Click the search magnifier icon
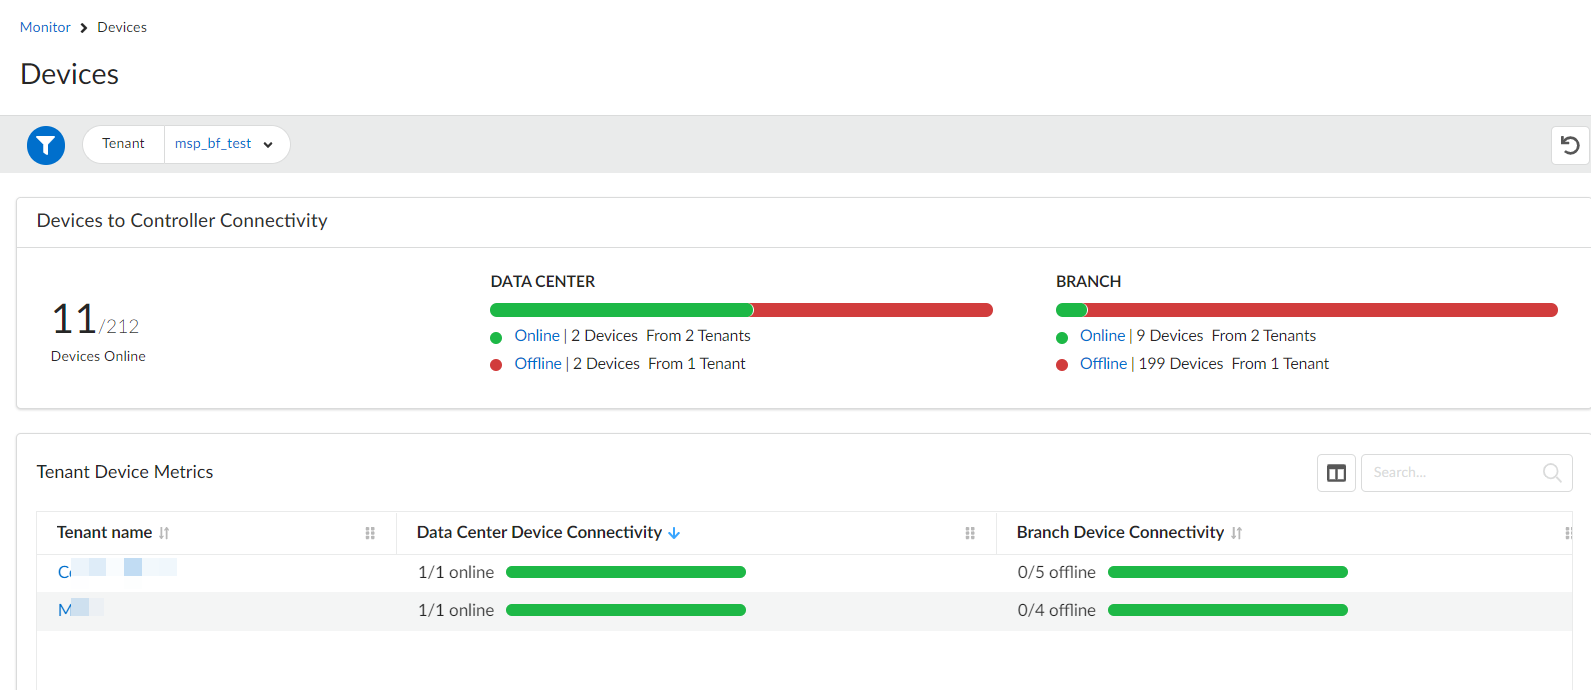Screen dimensions: 1591x690 click(x=1552, y=473)
